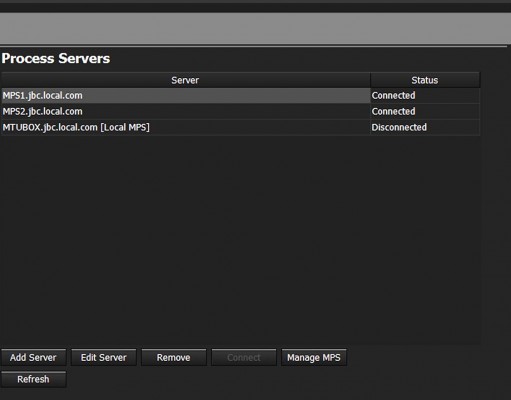Select the MPS2.jbc.local.com server row
Screen dimensions: 511x400
pyautogui.click(x=240, y=111)
